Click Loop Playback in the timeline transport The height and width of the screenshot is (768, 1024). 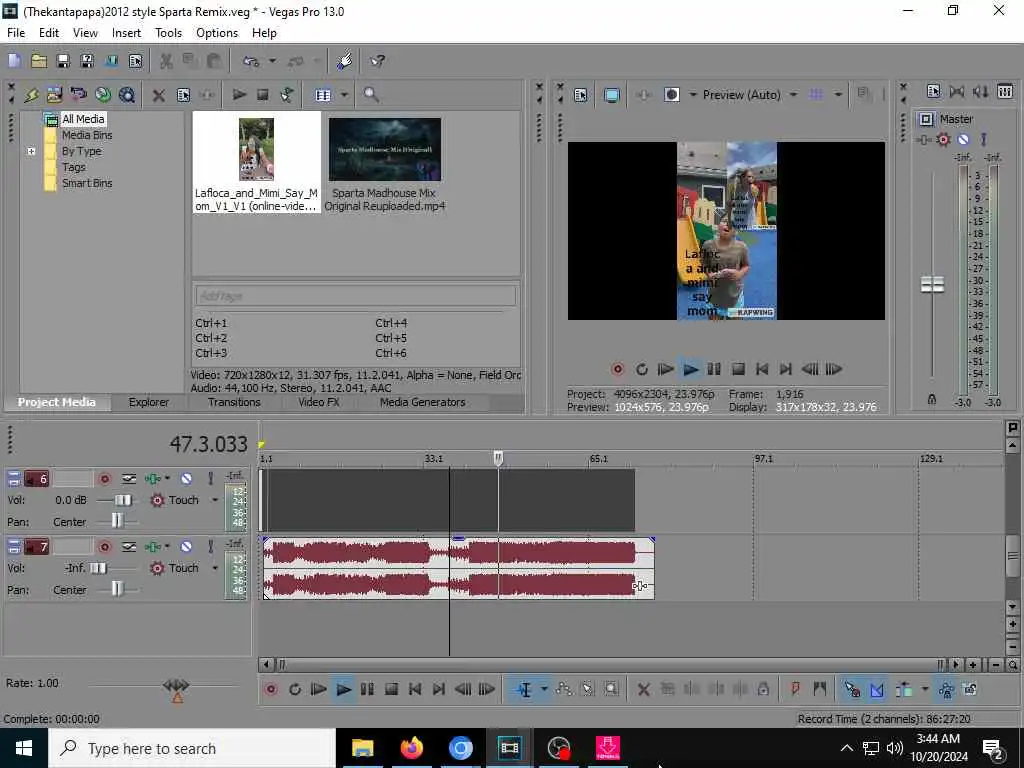[295, 689]
